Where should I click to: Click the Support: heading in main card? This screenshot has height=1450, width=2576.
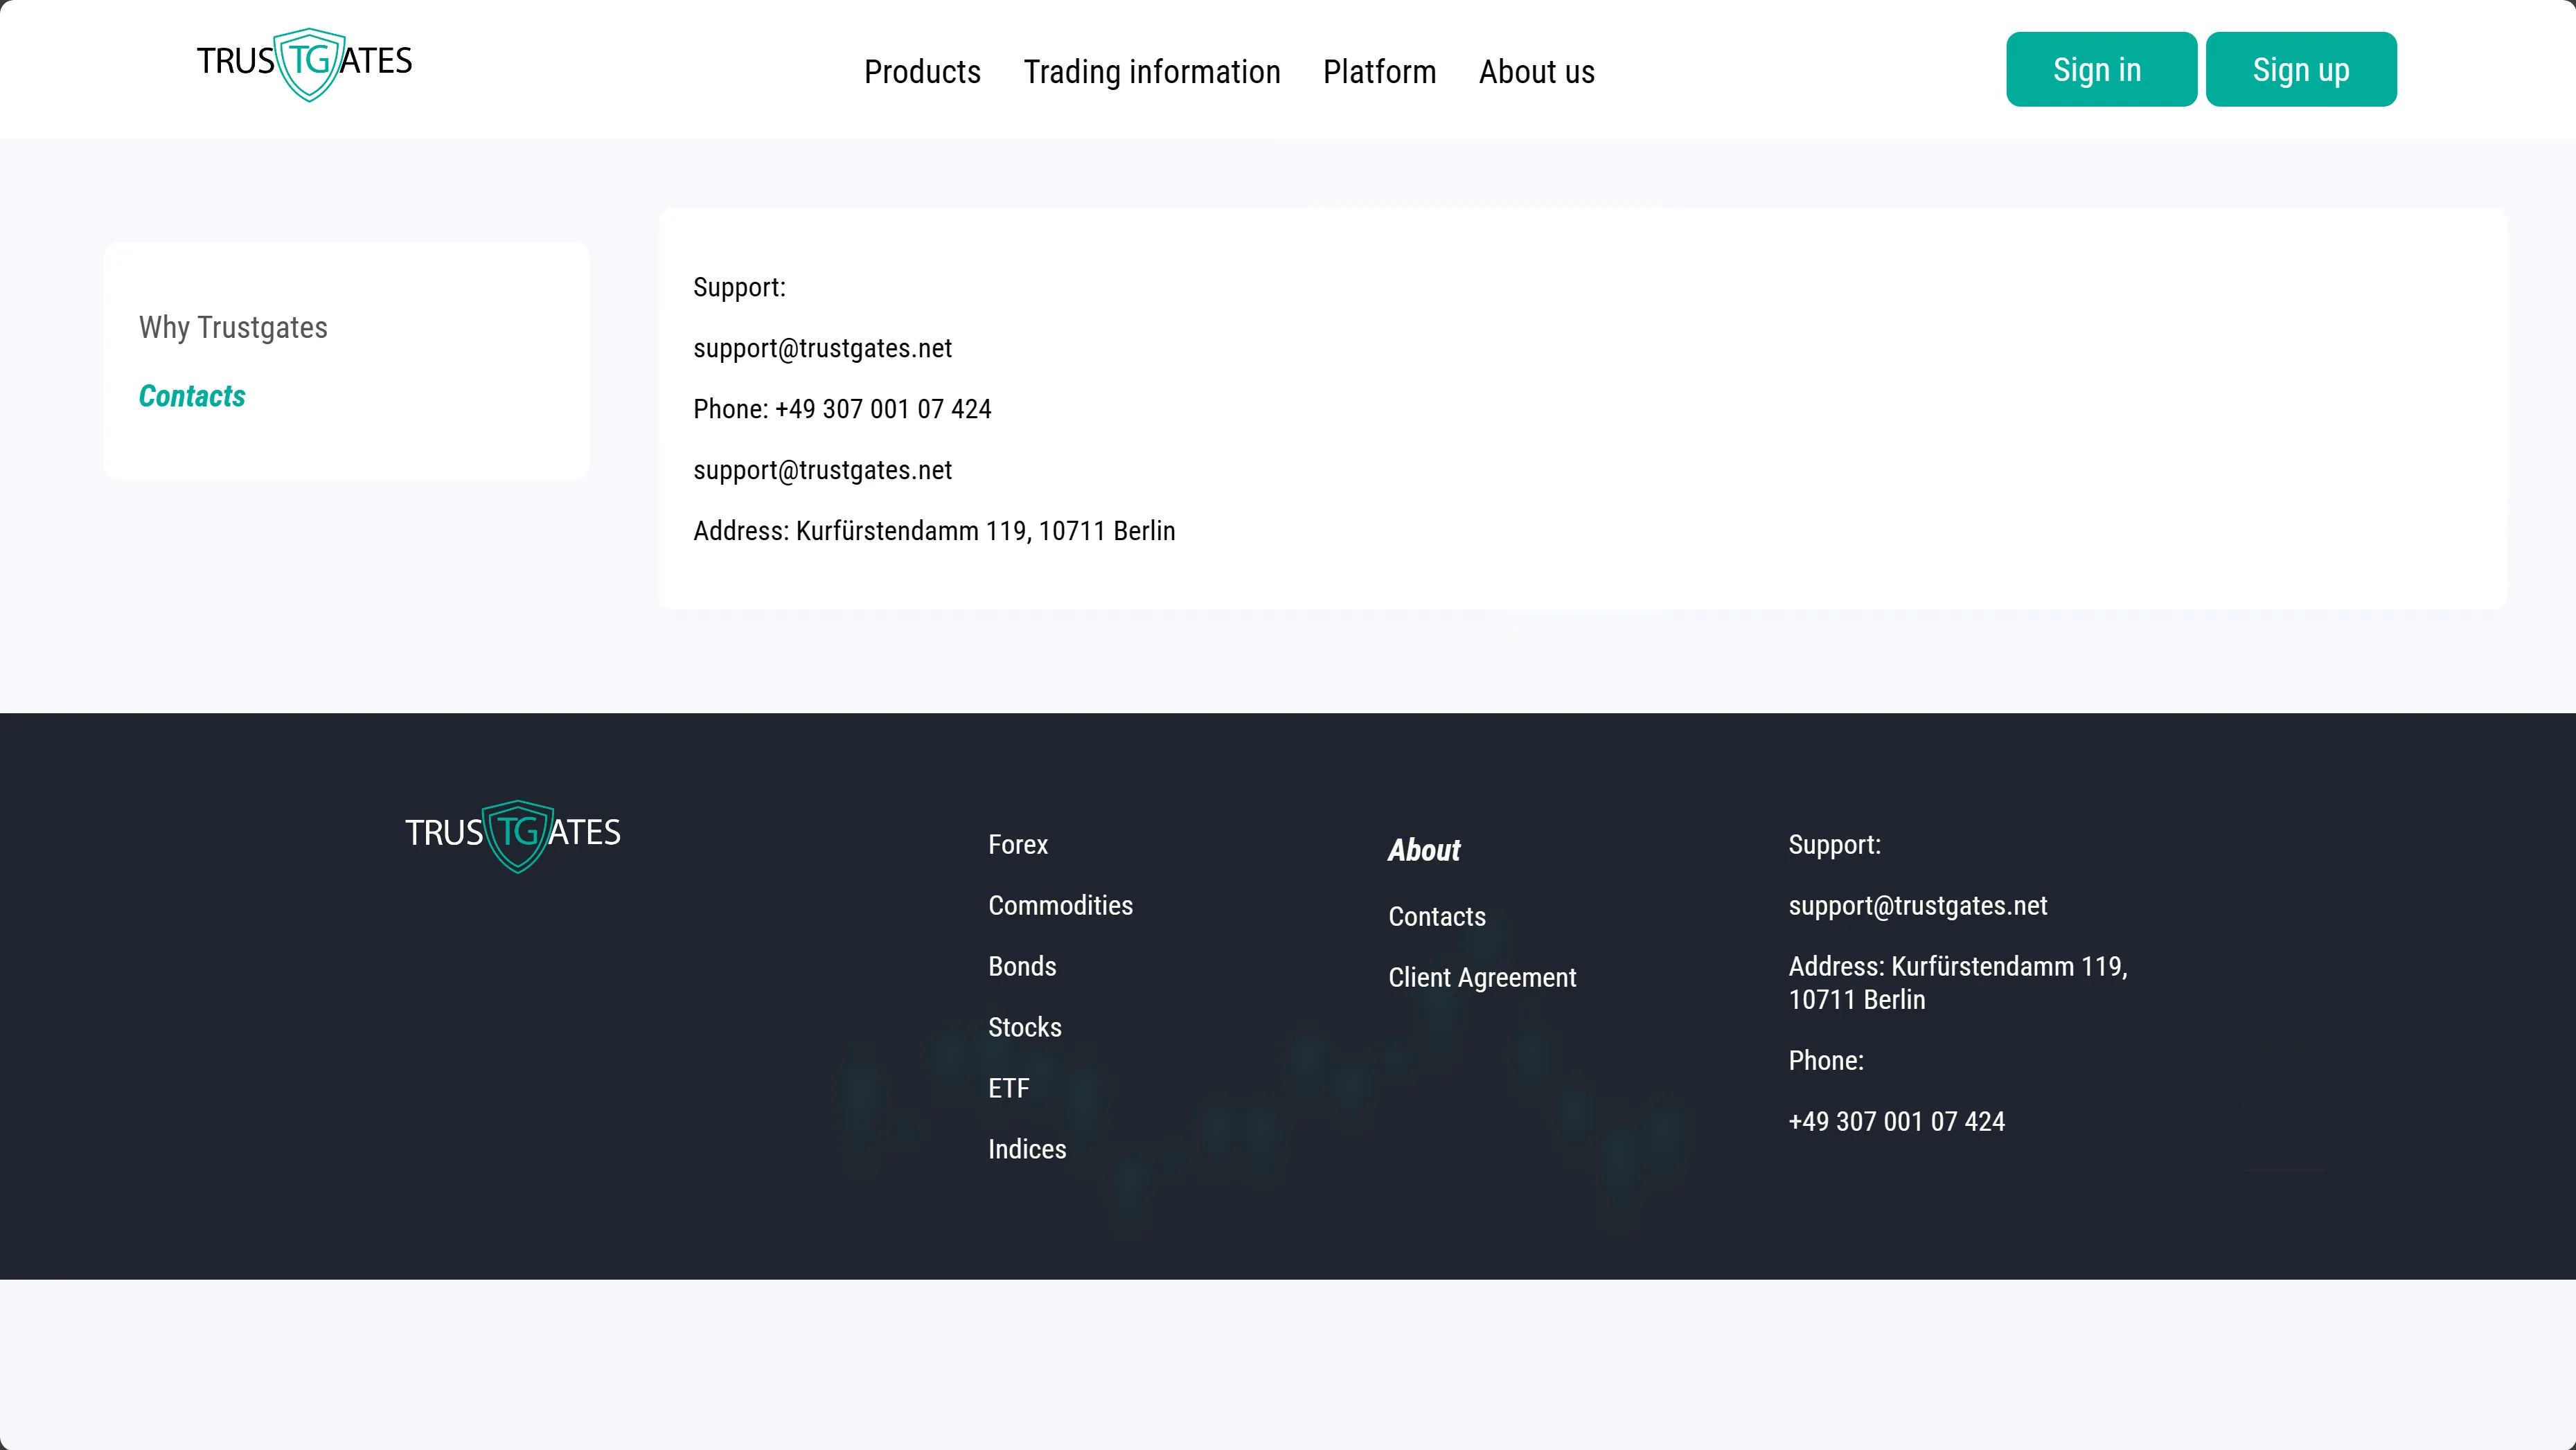pos(739,288)
